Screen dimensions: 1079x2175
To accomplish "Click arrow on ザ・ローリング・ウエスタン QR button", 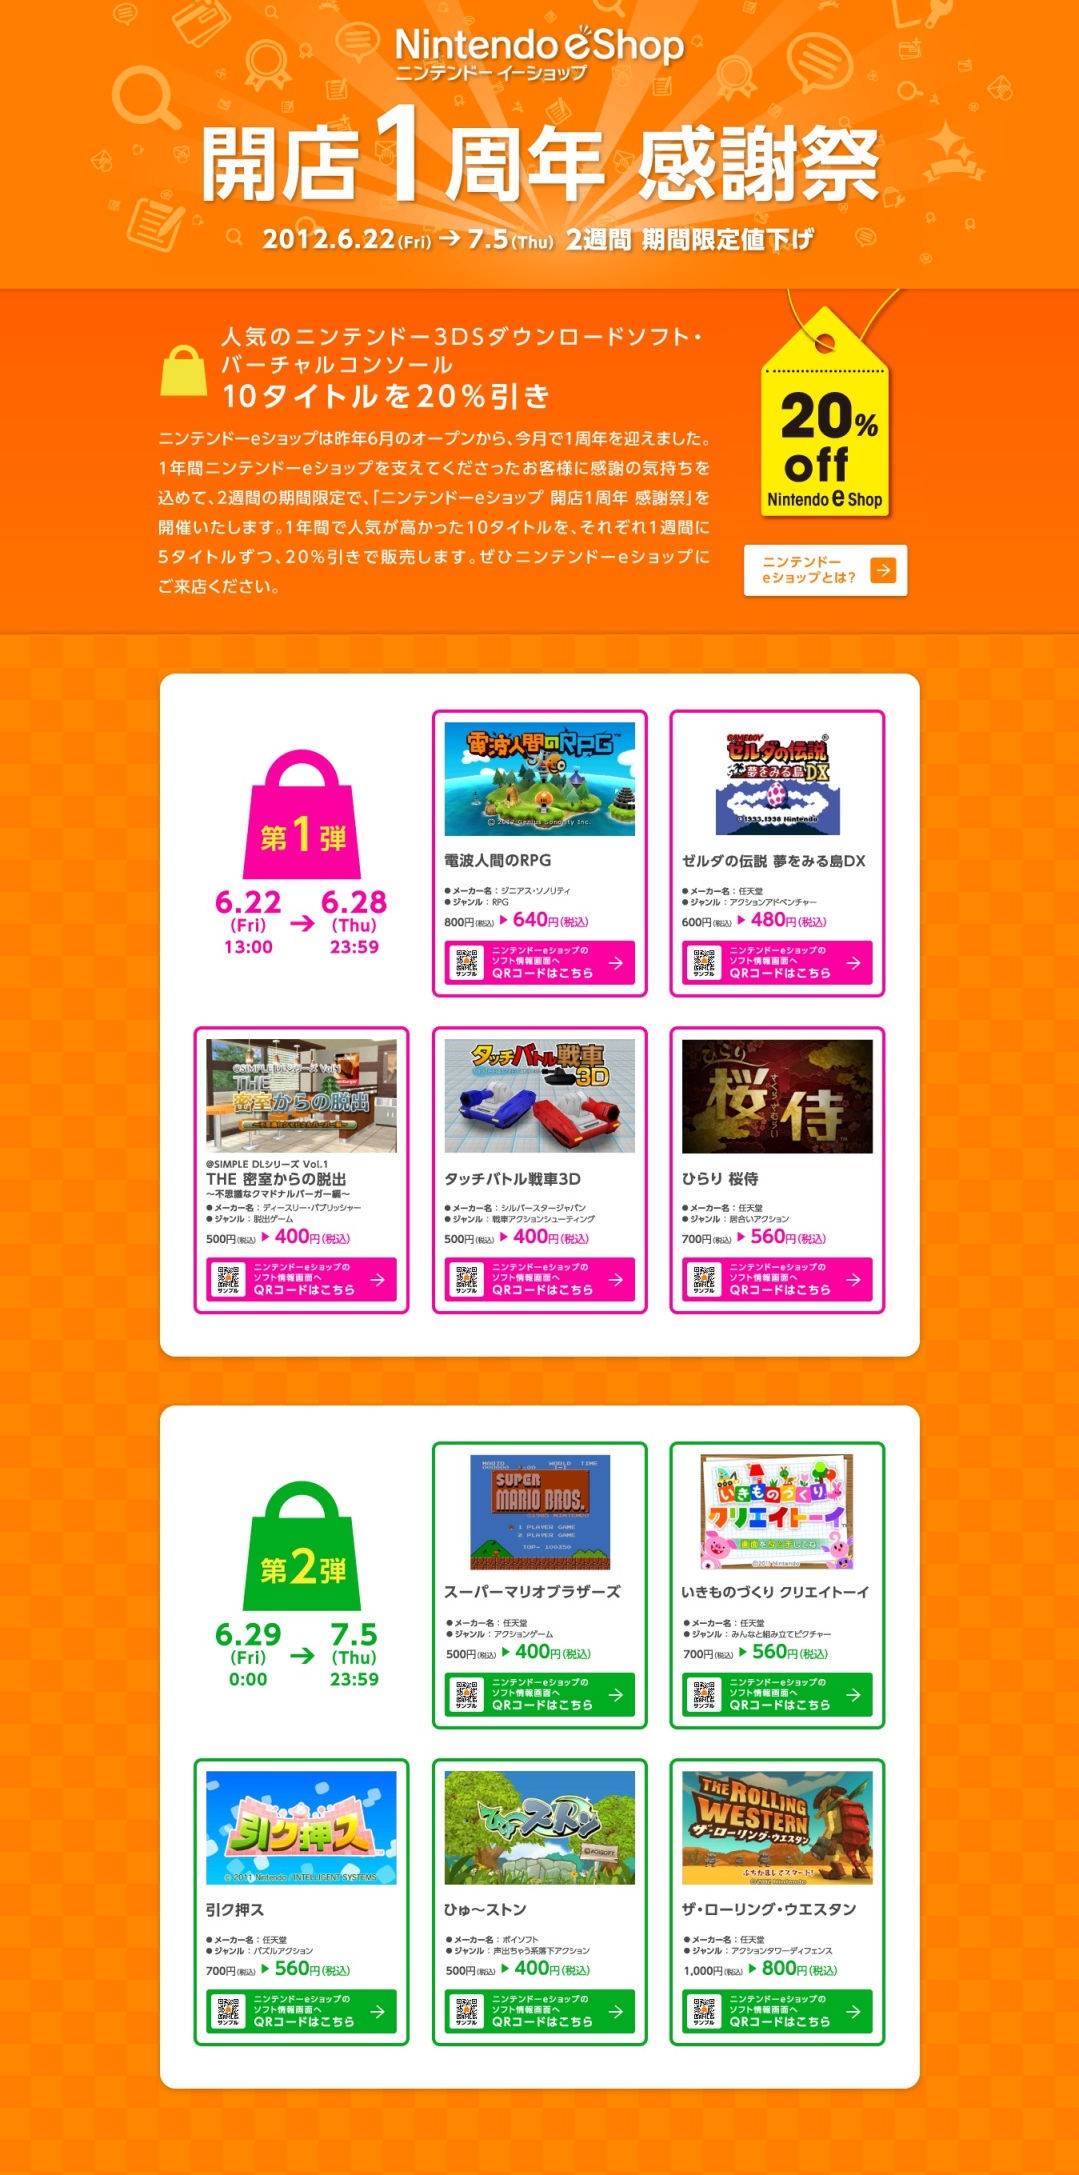I will [x=853, y=2011].
